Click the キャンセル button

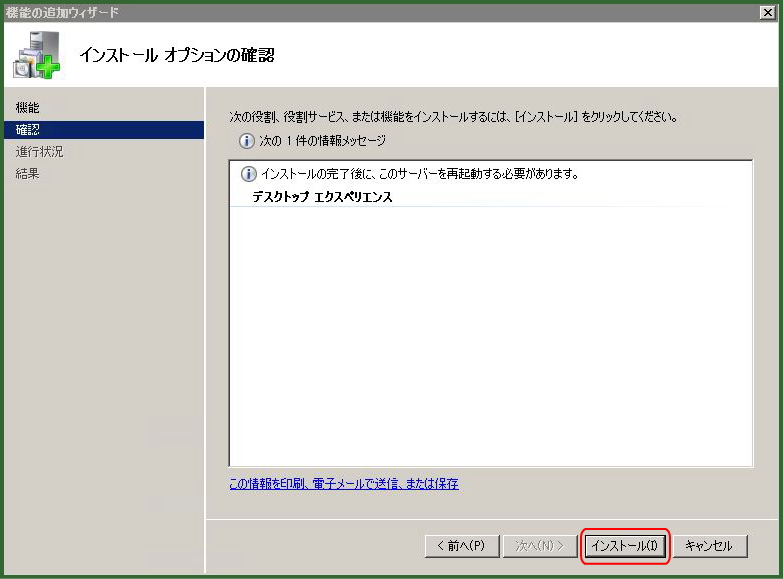pos(710,546)
